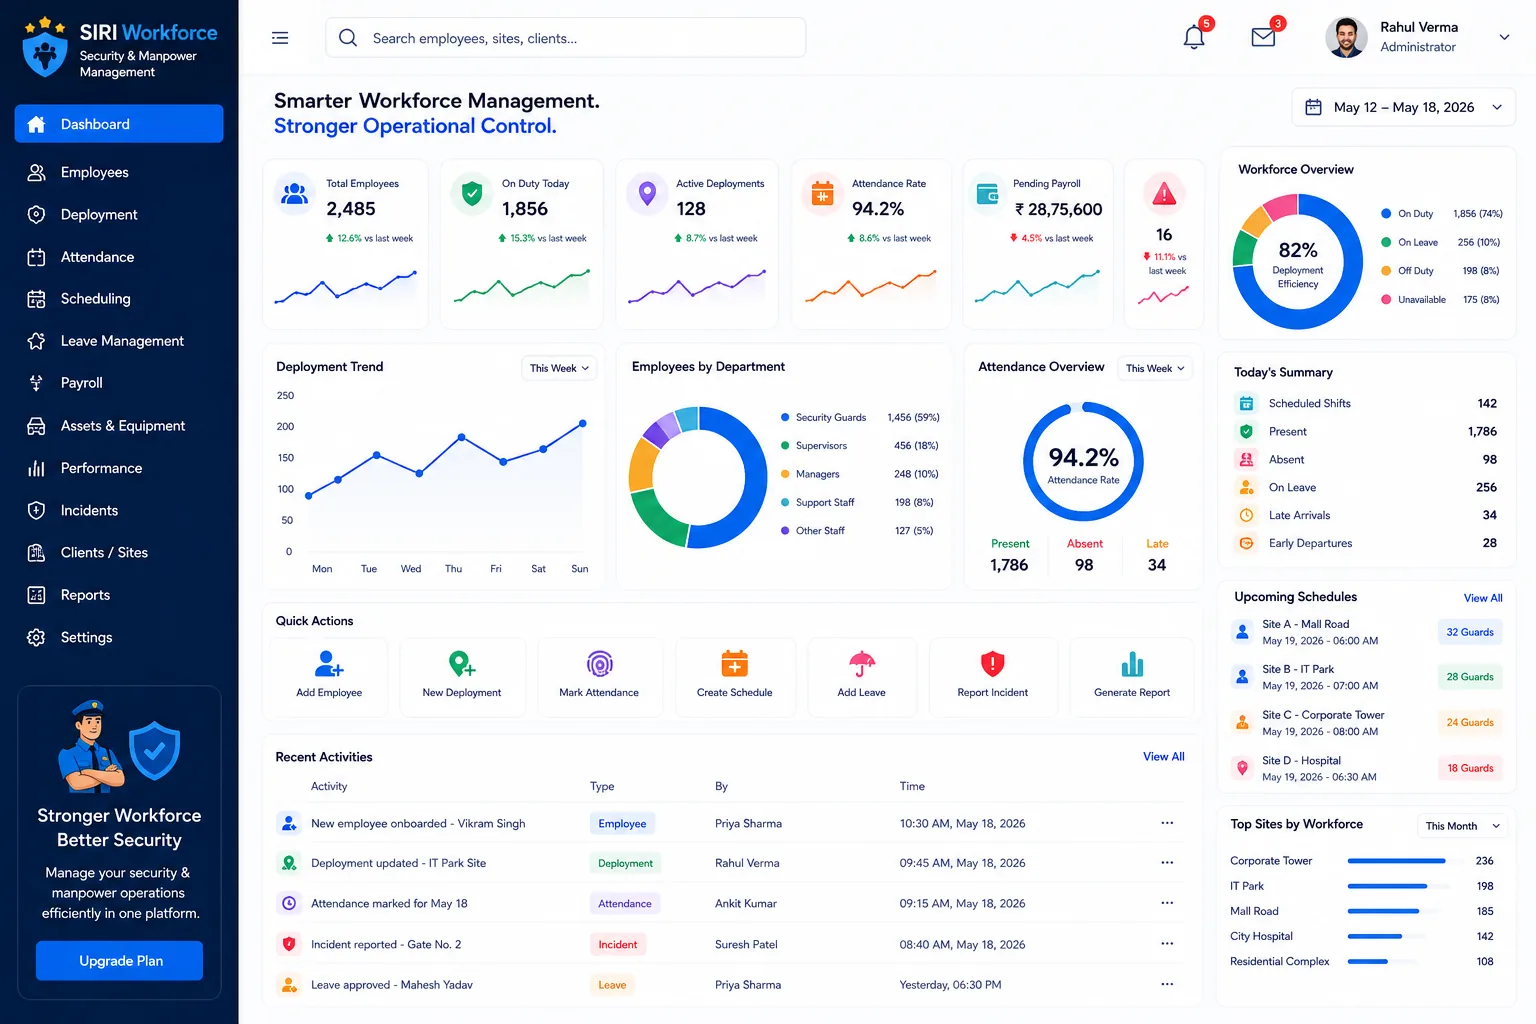This screenshot has height=1024, width=1536.
Task: Click the On Leave legend dot in Workforce Overview
Action: pyautogui.click(x=1386, y=242)
